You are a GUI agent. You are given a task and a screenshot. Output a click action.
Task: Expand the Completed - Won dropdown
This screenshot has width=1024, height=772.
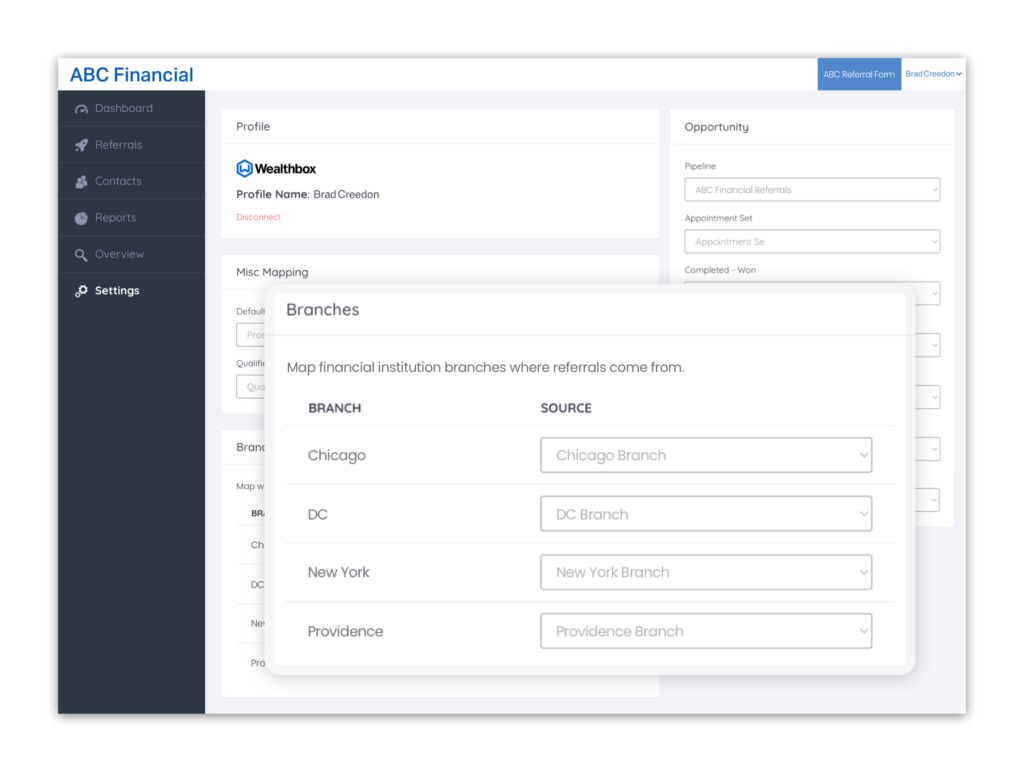(x=931, y=293)
